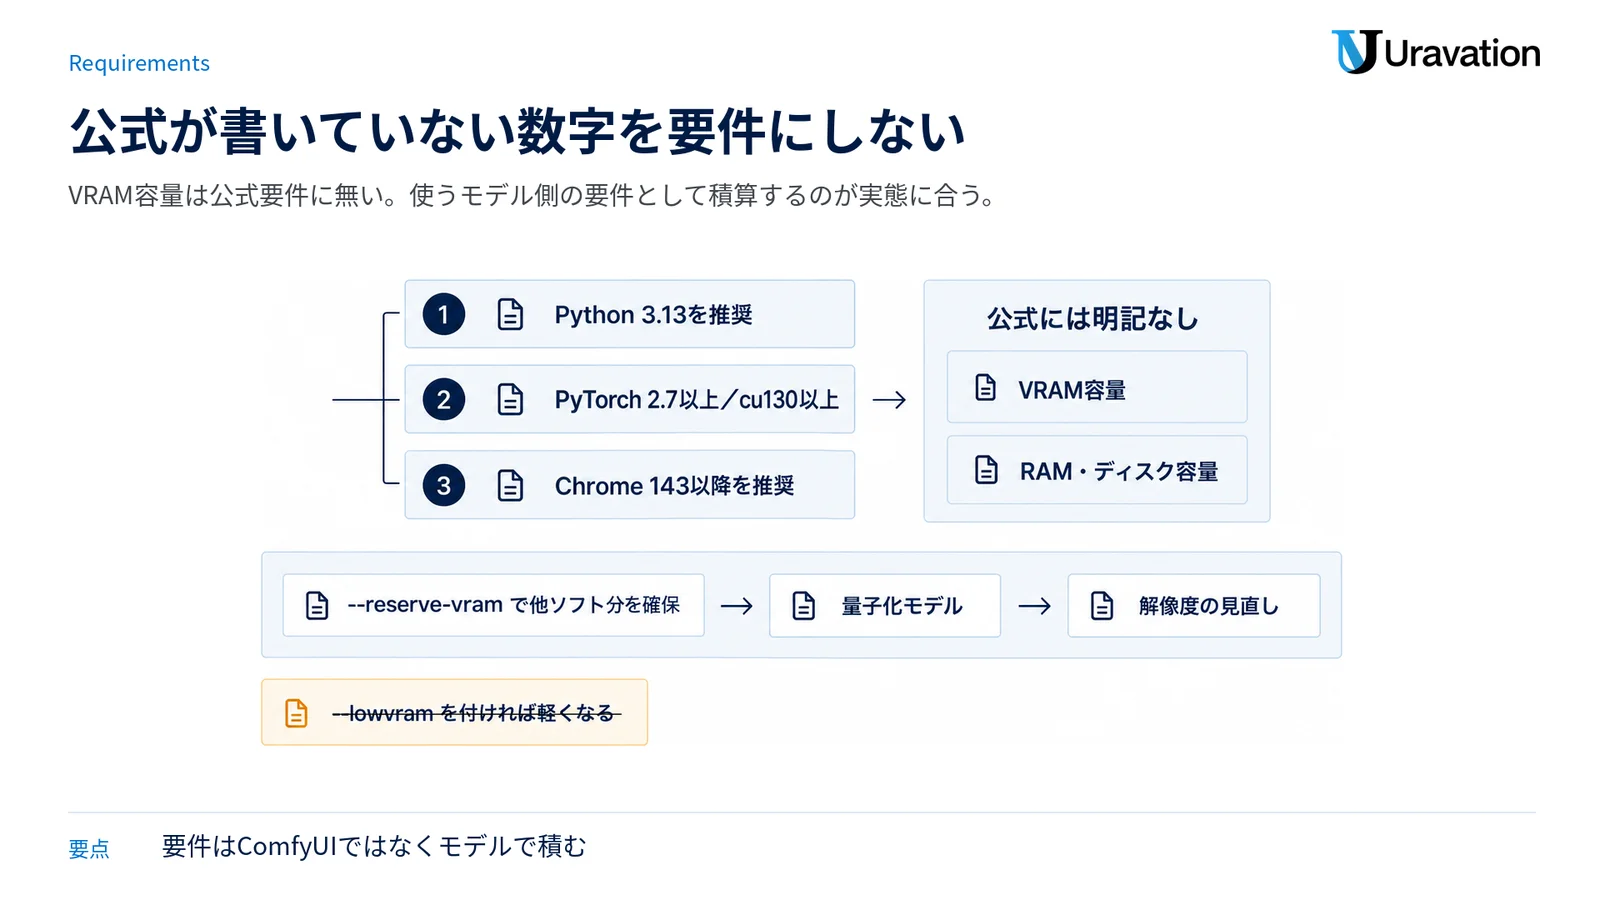
Task: Click the document icon beside RAM・ディスク容量
Action: (x=986, y=469)
